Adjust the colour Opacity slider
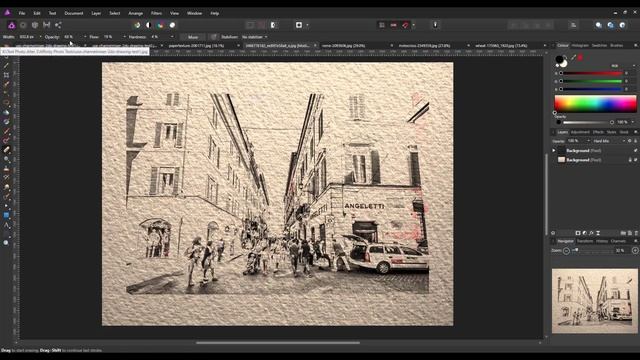640x360 pixels. [588, 122]
